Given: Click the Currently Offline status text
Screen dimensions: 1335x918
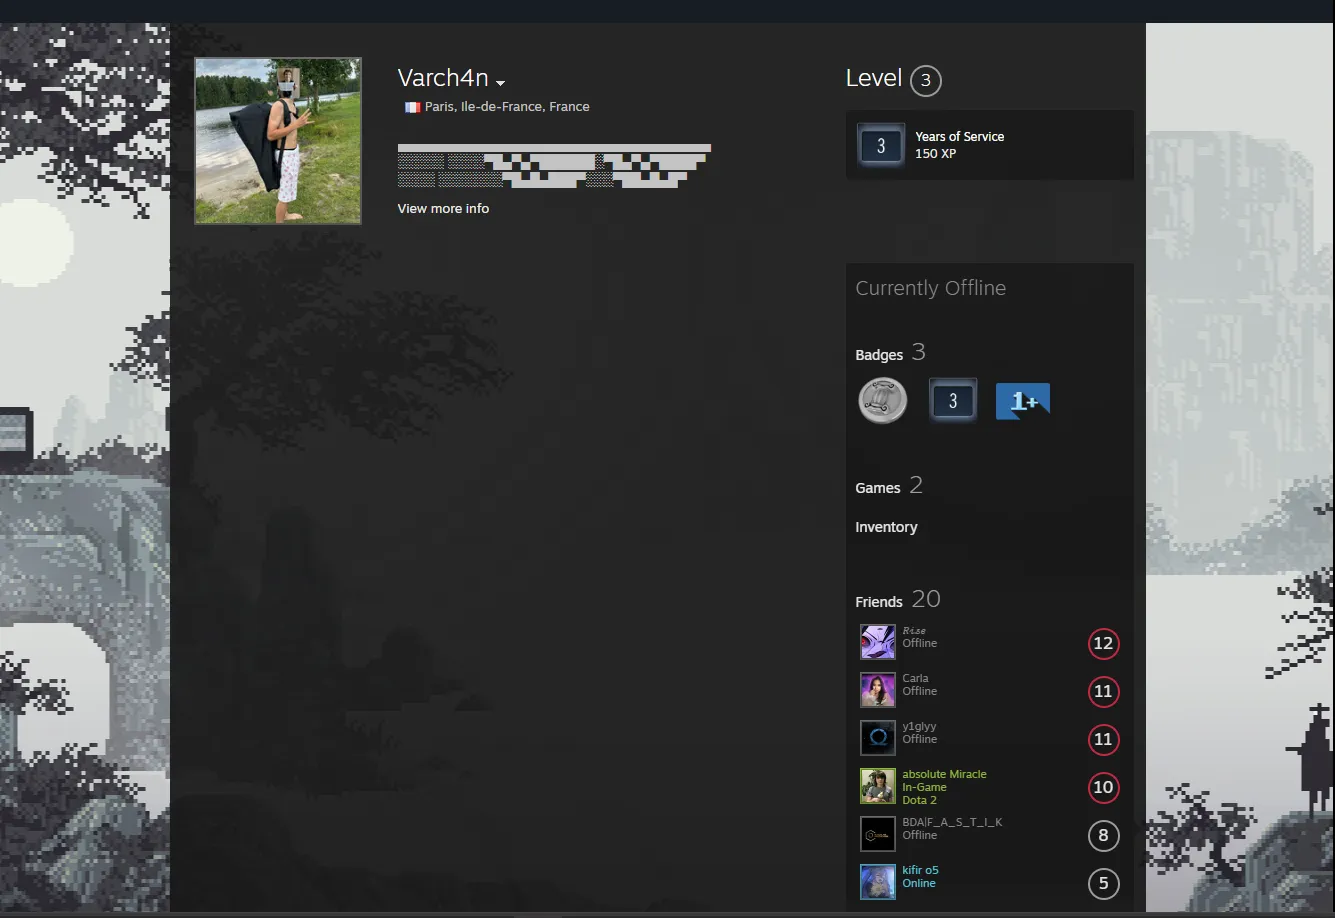Looking at the screenshot, I should coord(930,288).
